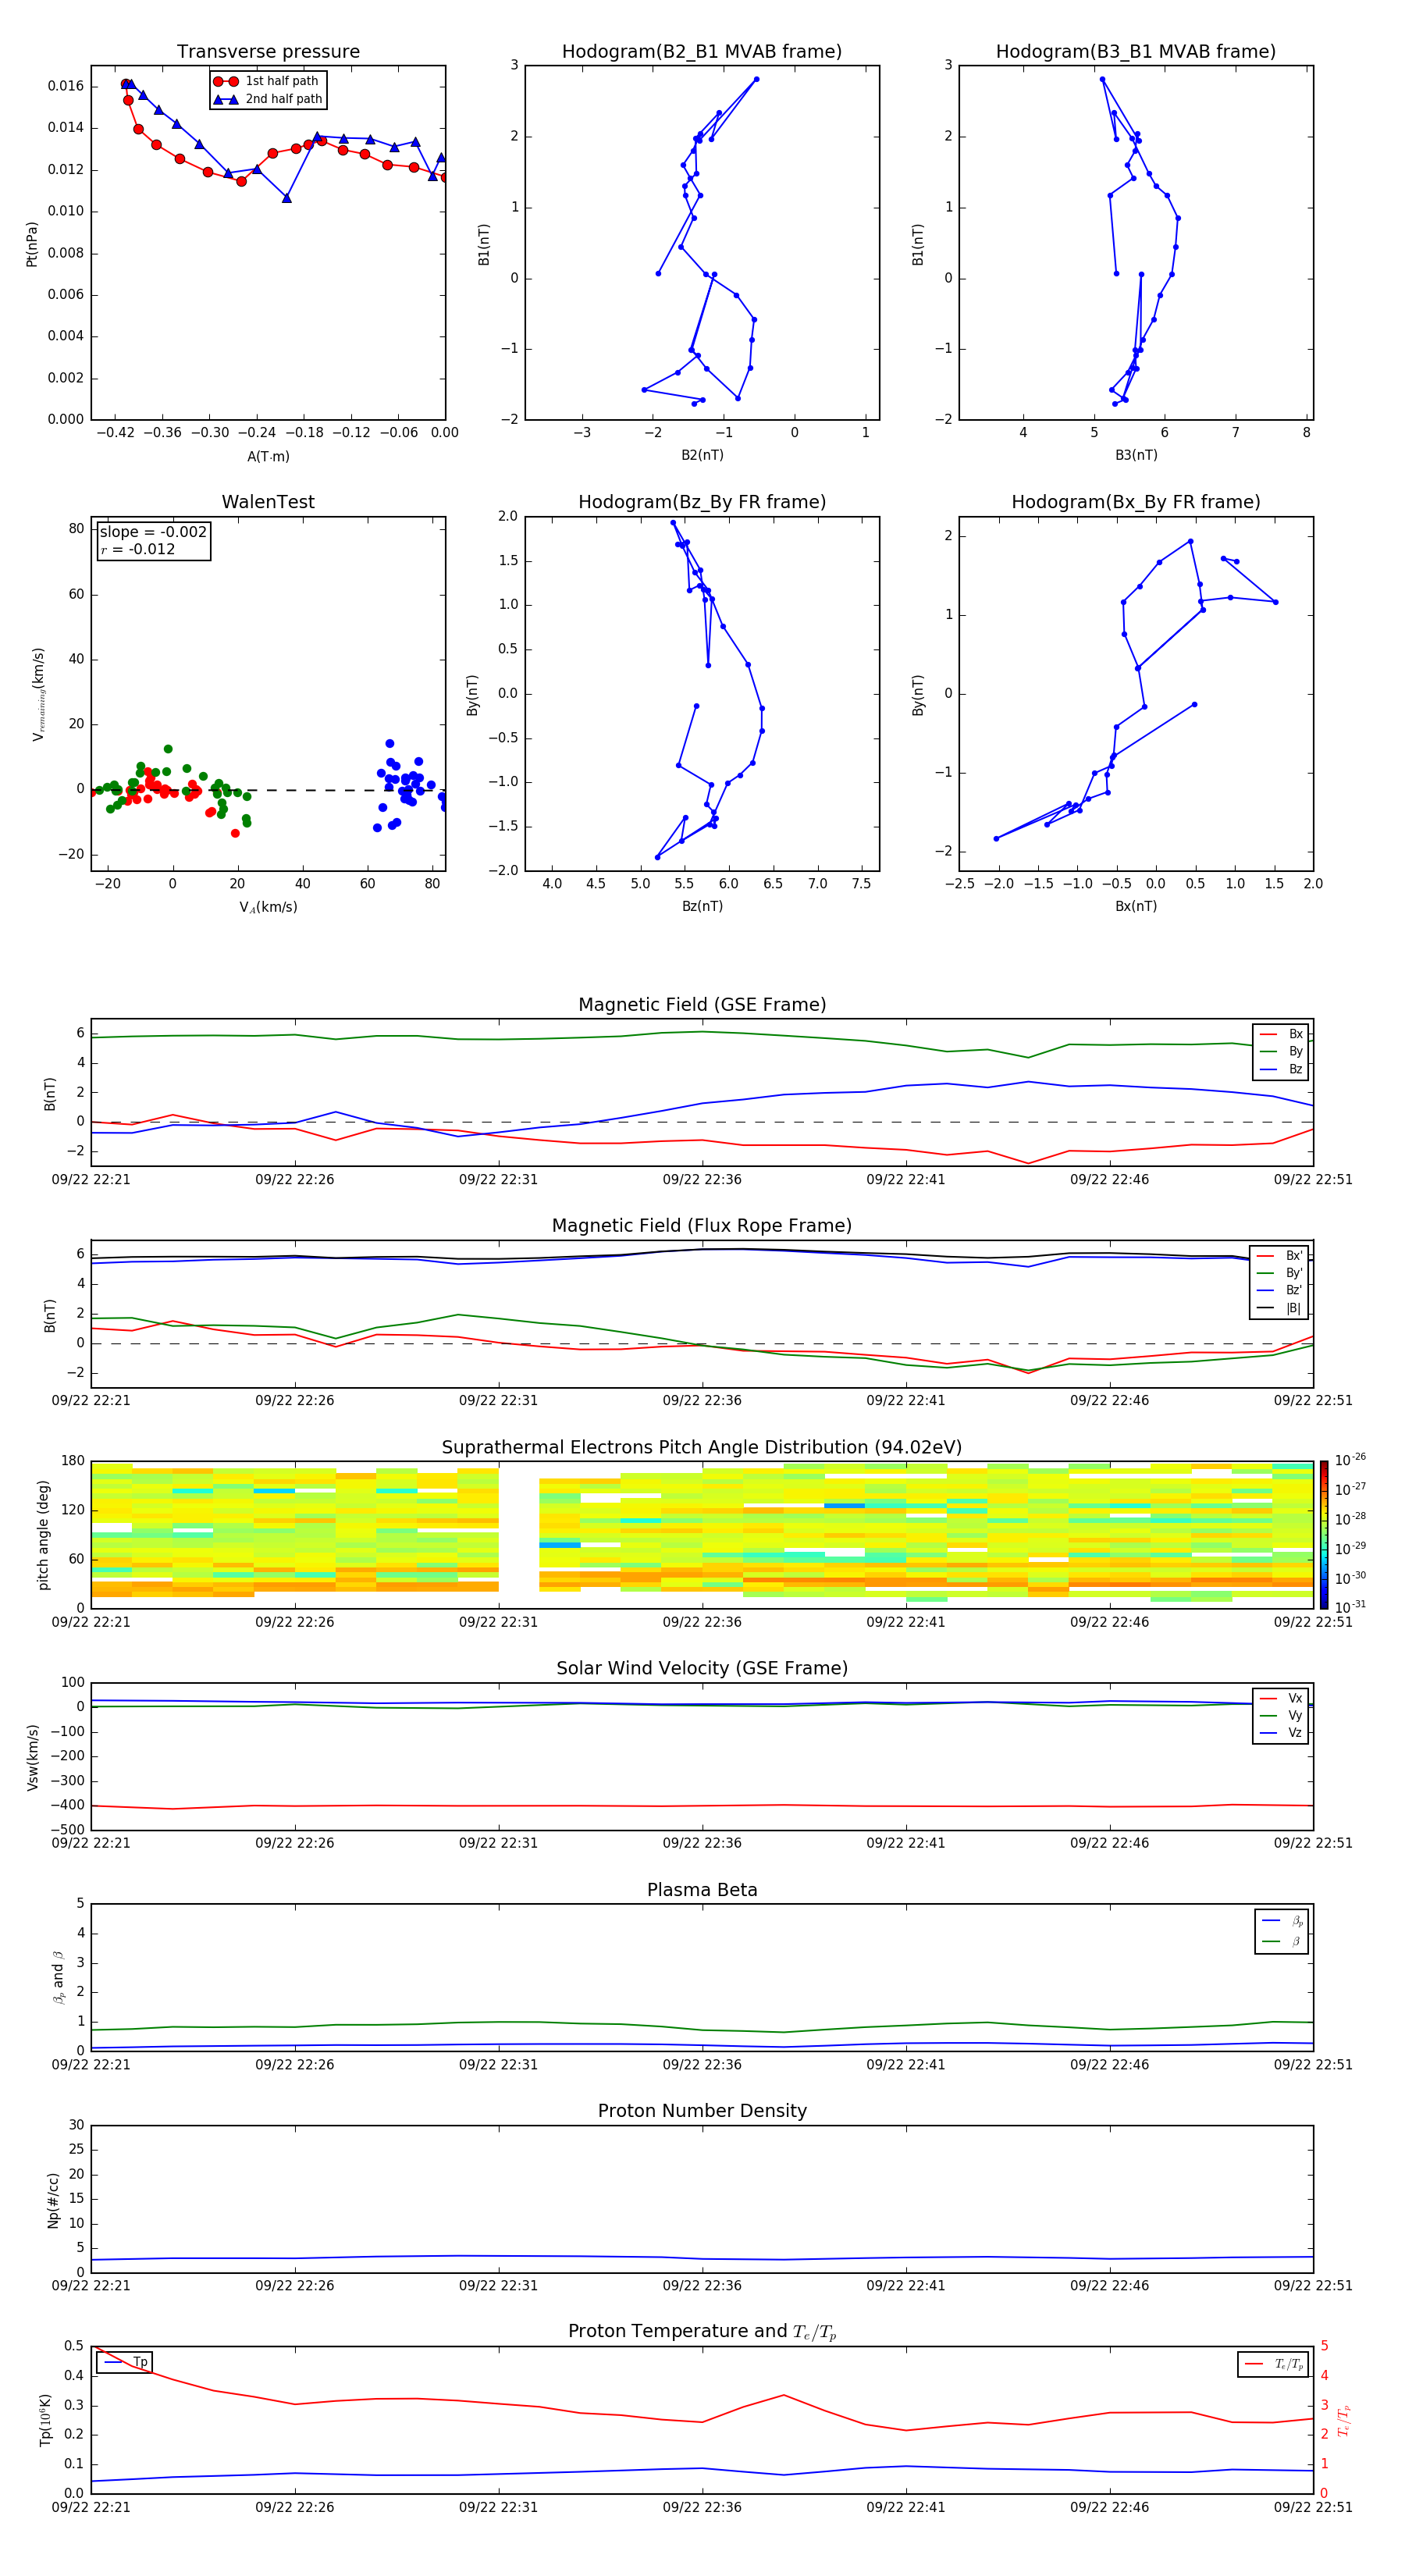Select "Vx" in the solar wind legend
1405x2576 pixels.
tap(1282, 1698)
